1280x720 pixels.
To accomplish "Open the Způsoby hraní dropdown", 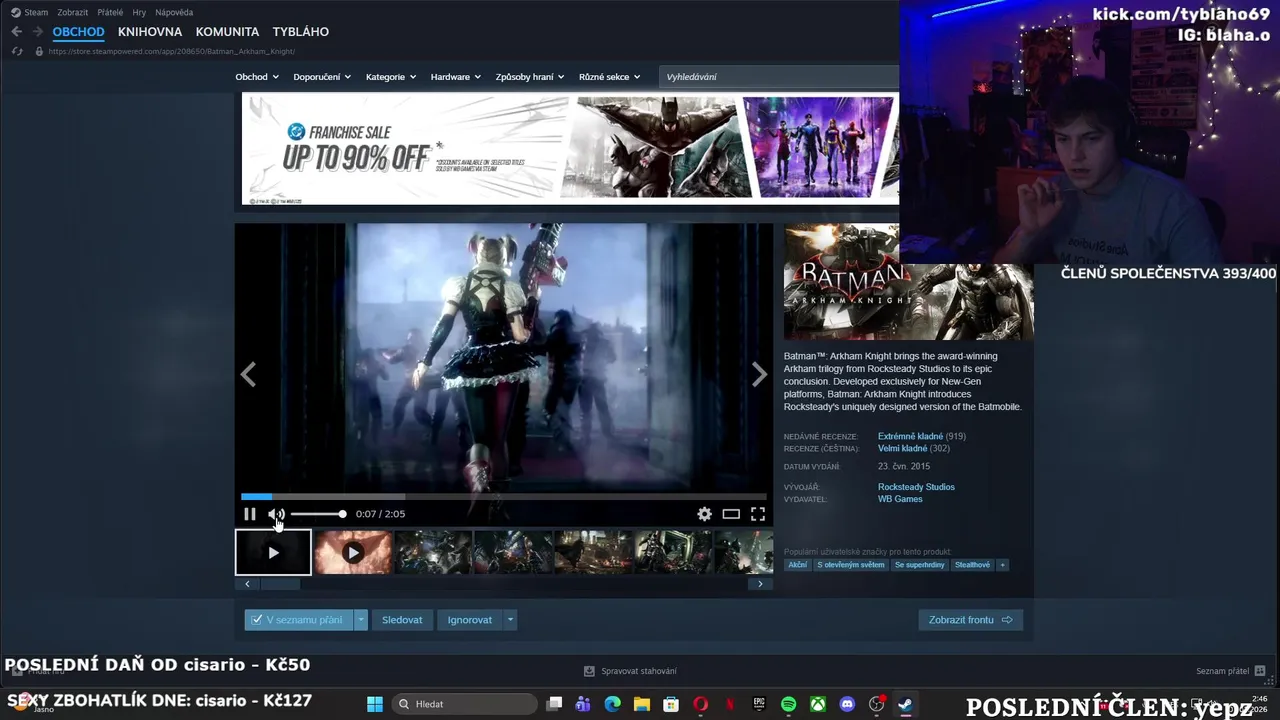I will pos(530,77).
